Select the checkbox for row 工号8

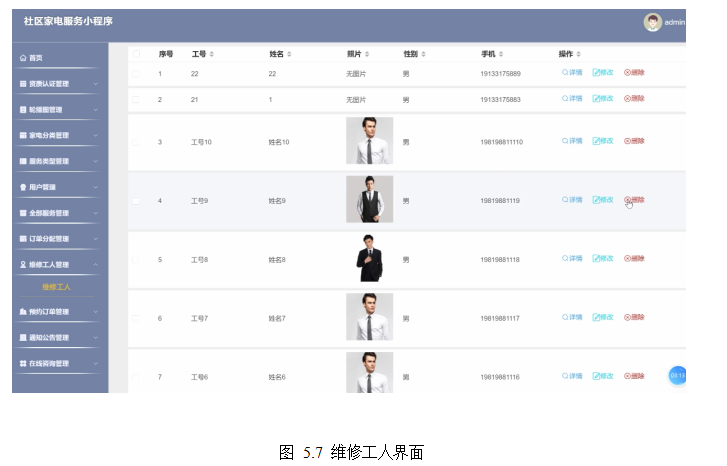(135, 260)
